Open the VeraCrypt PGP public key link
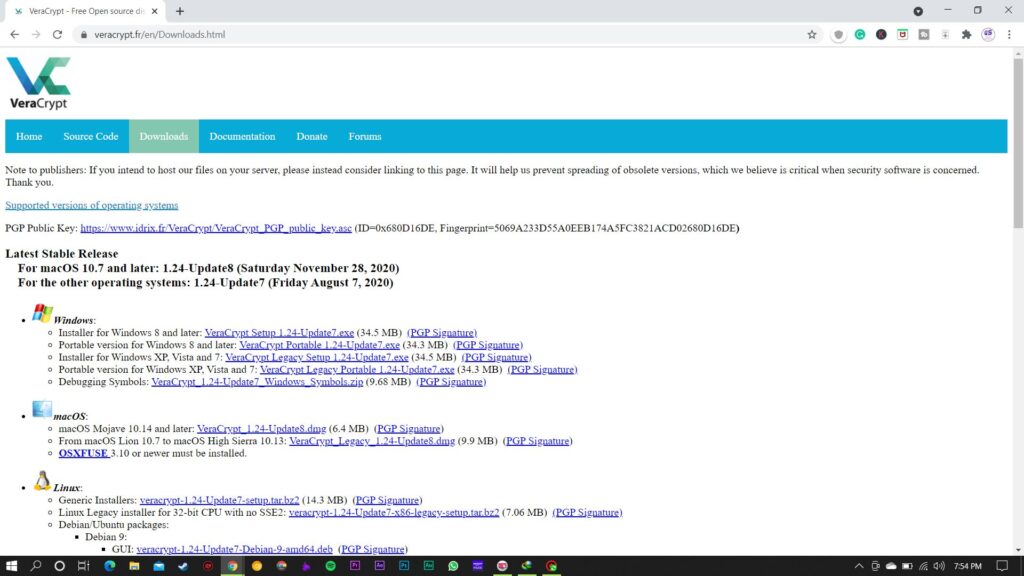This screenshot has width=1024, height=576. tap(216, 228)
